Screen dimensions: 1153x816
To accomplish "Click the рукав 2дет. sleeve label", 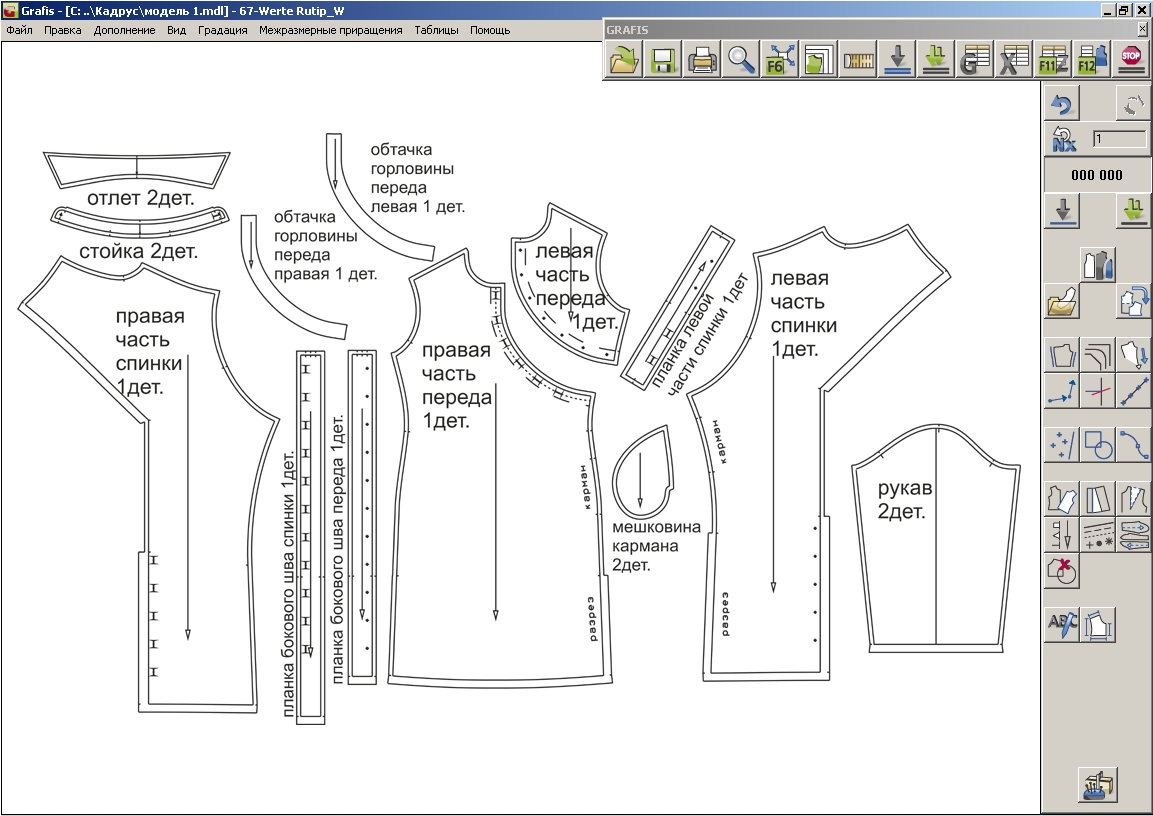I will tap(904, 500).
